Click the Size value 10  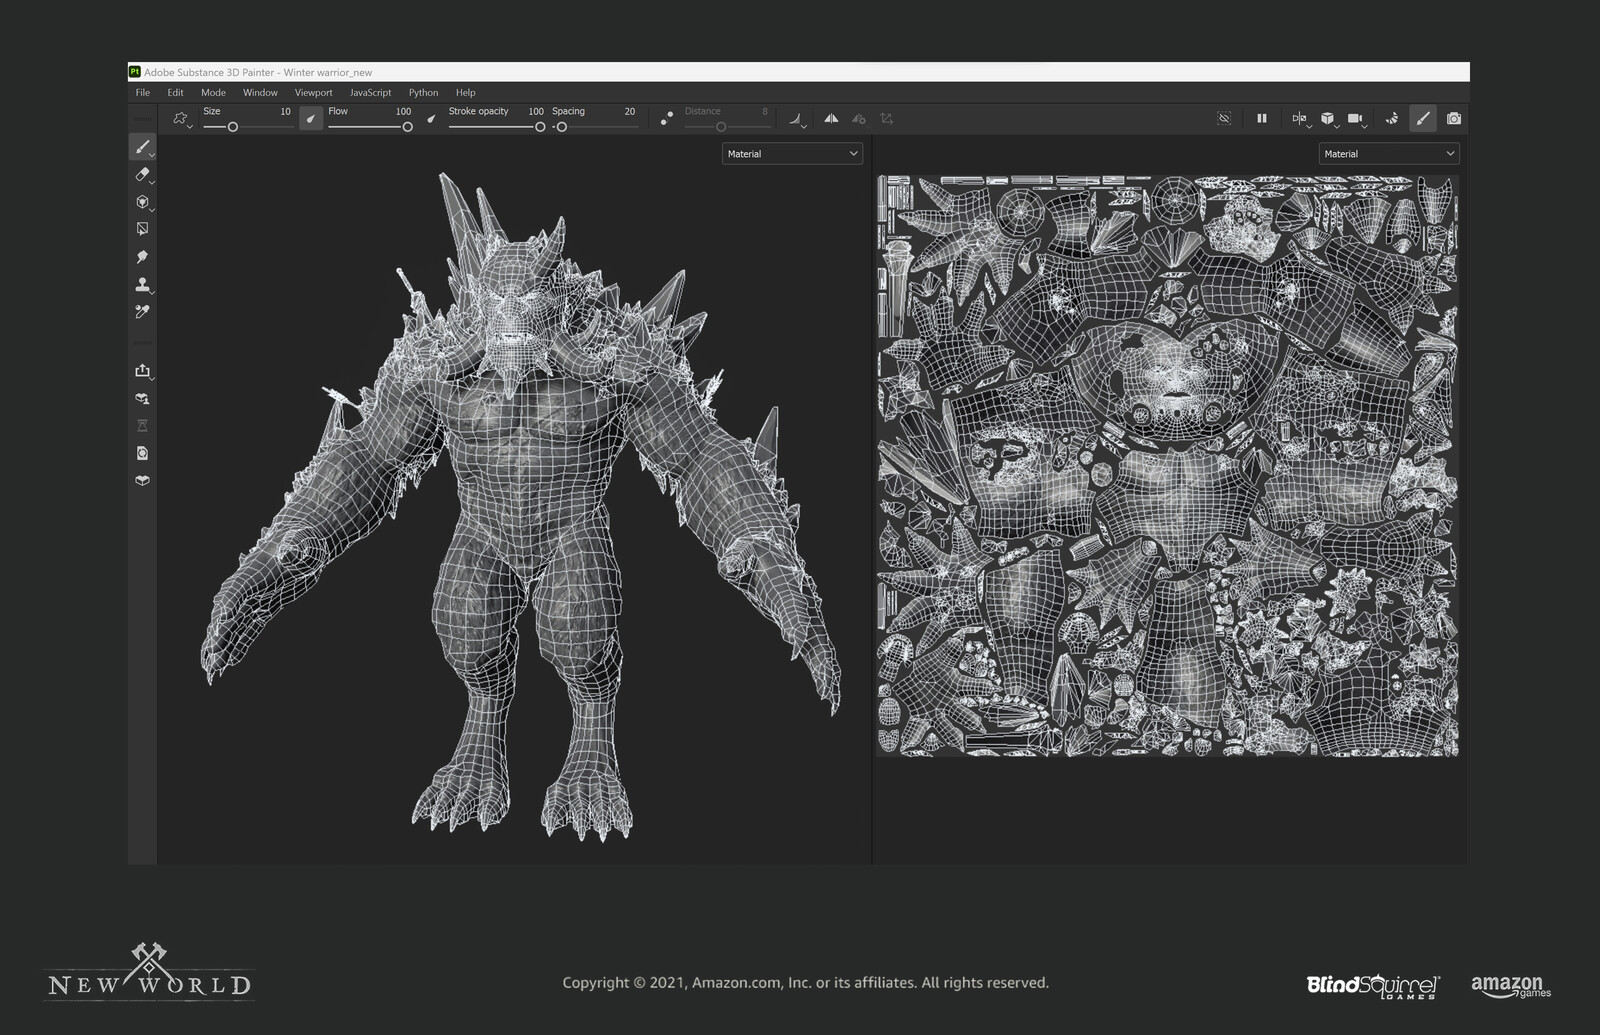285,112
